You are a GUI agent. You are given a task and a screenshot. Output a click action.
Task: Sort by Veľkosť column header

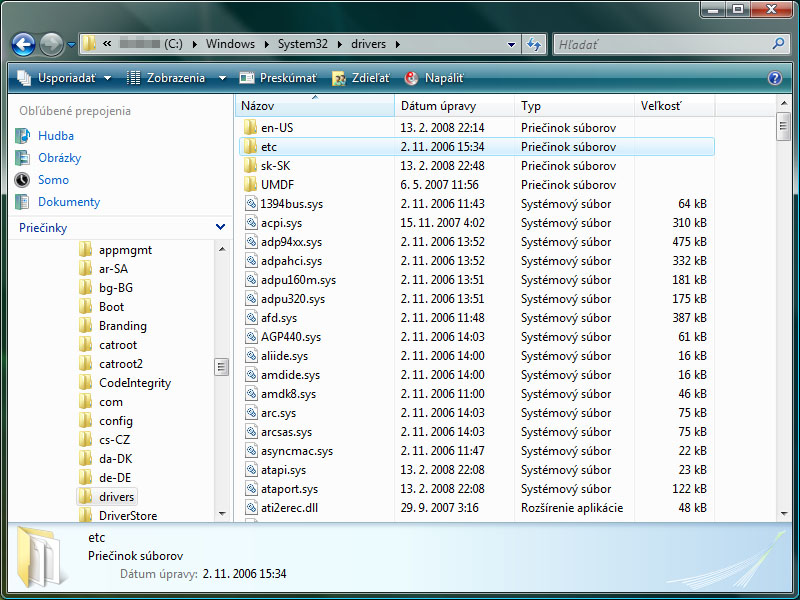coord(674,106)
